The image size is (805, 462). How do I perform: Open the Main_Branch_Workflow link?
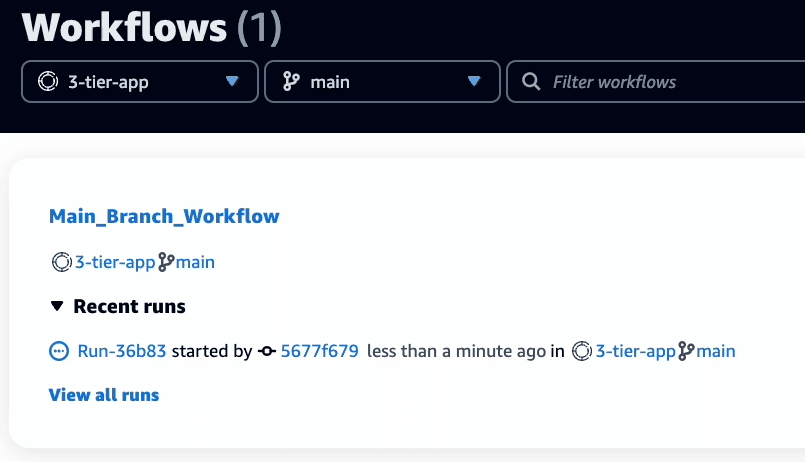164,216
